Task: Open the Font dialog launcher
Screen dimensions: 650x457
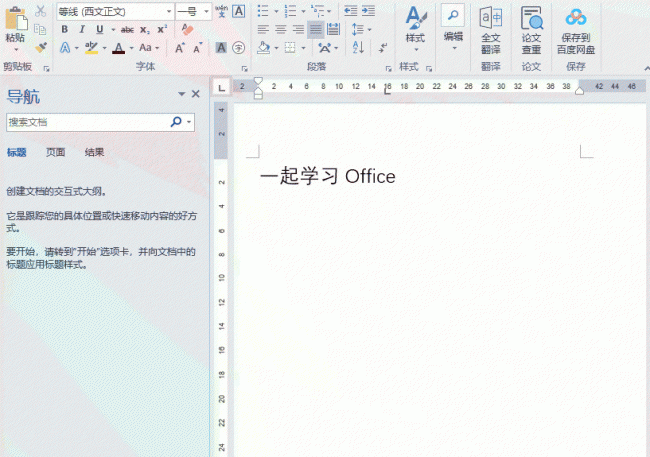Action: click(245, 68)
